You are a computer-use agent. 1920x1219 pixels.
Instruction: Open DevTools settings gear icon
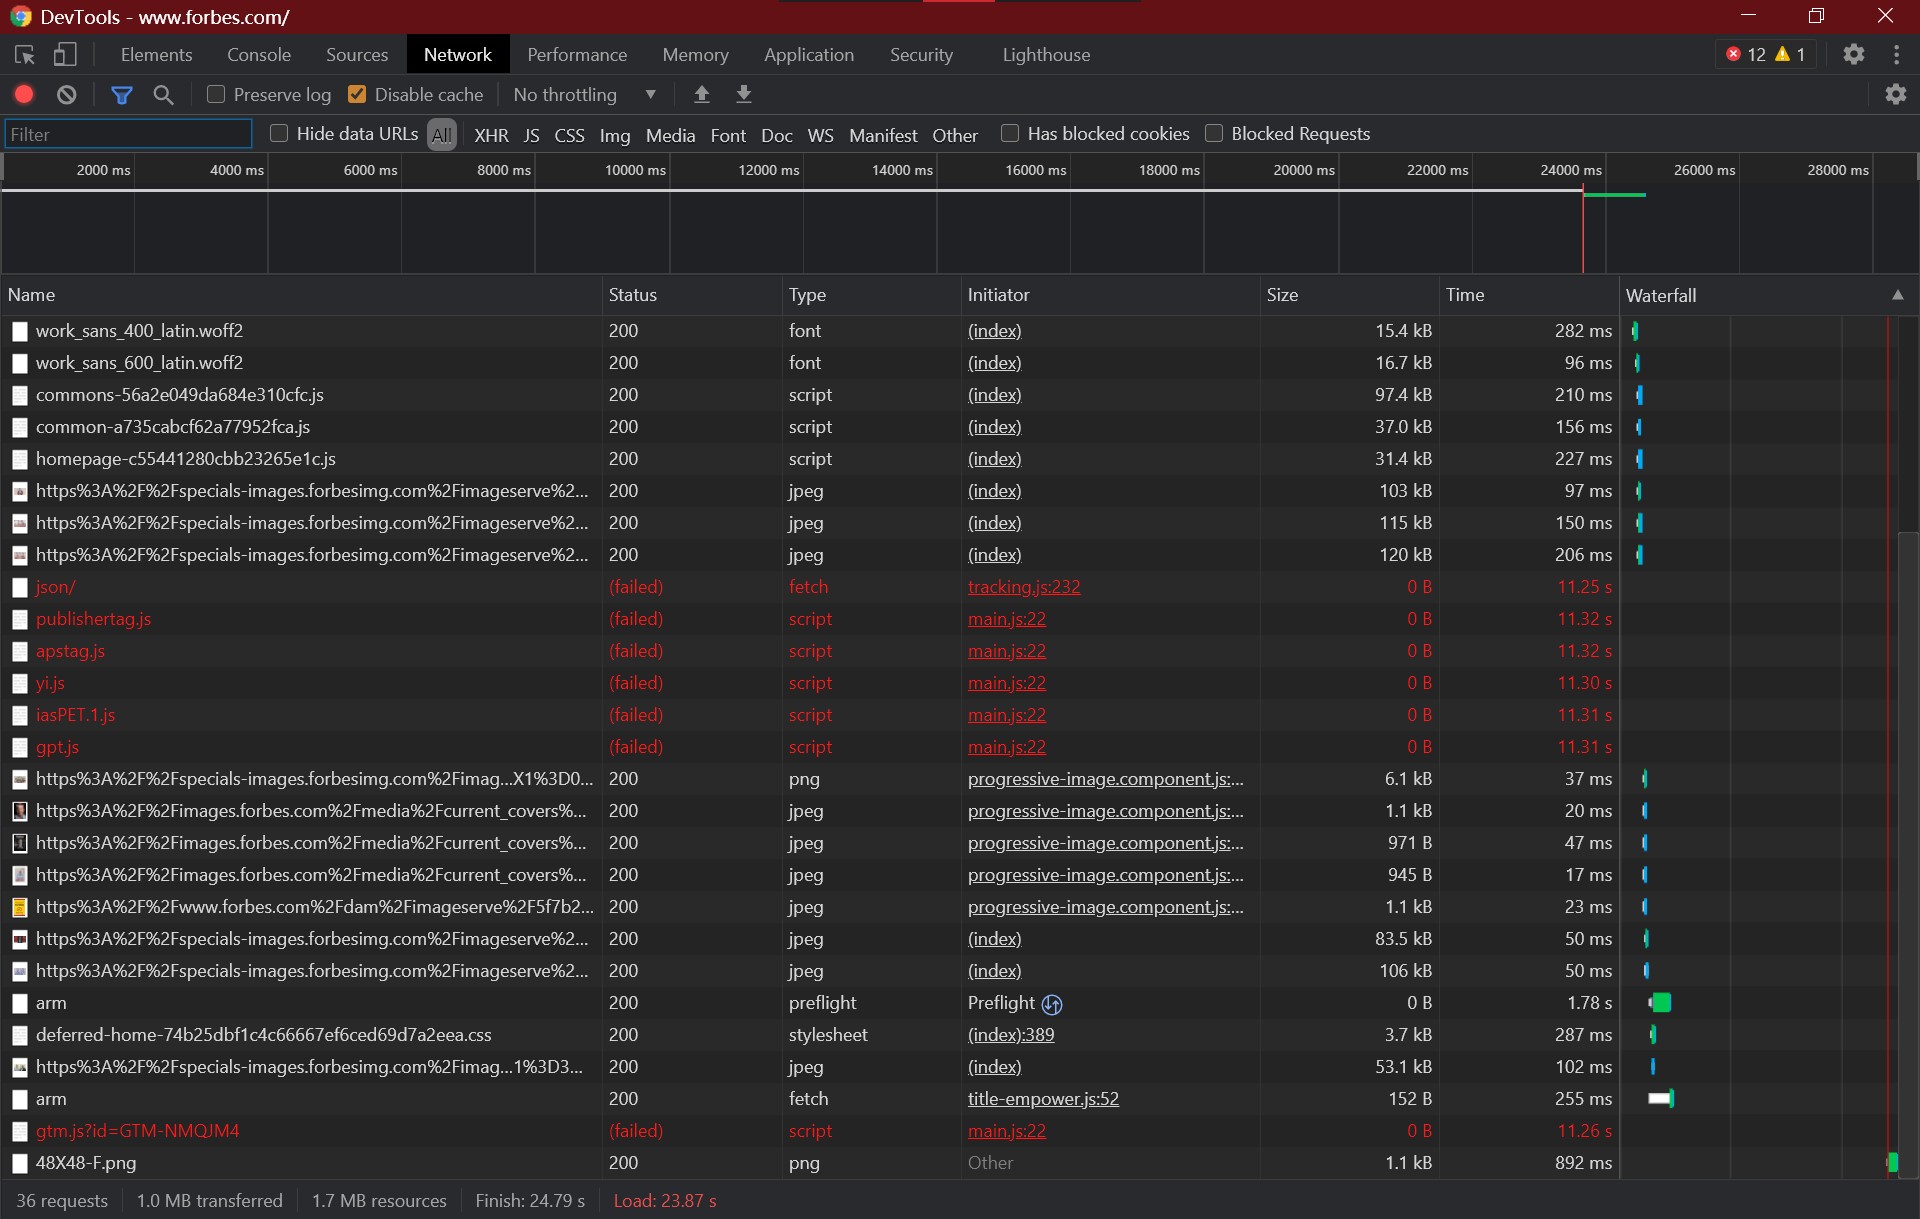[x=1854, y=54]
